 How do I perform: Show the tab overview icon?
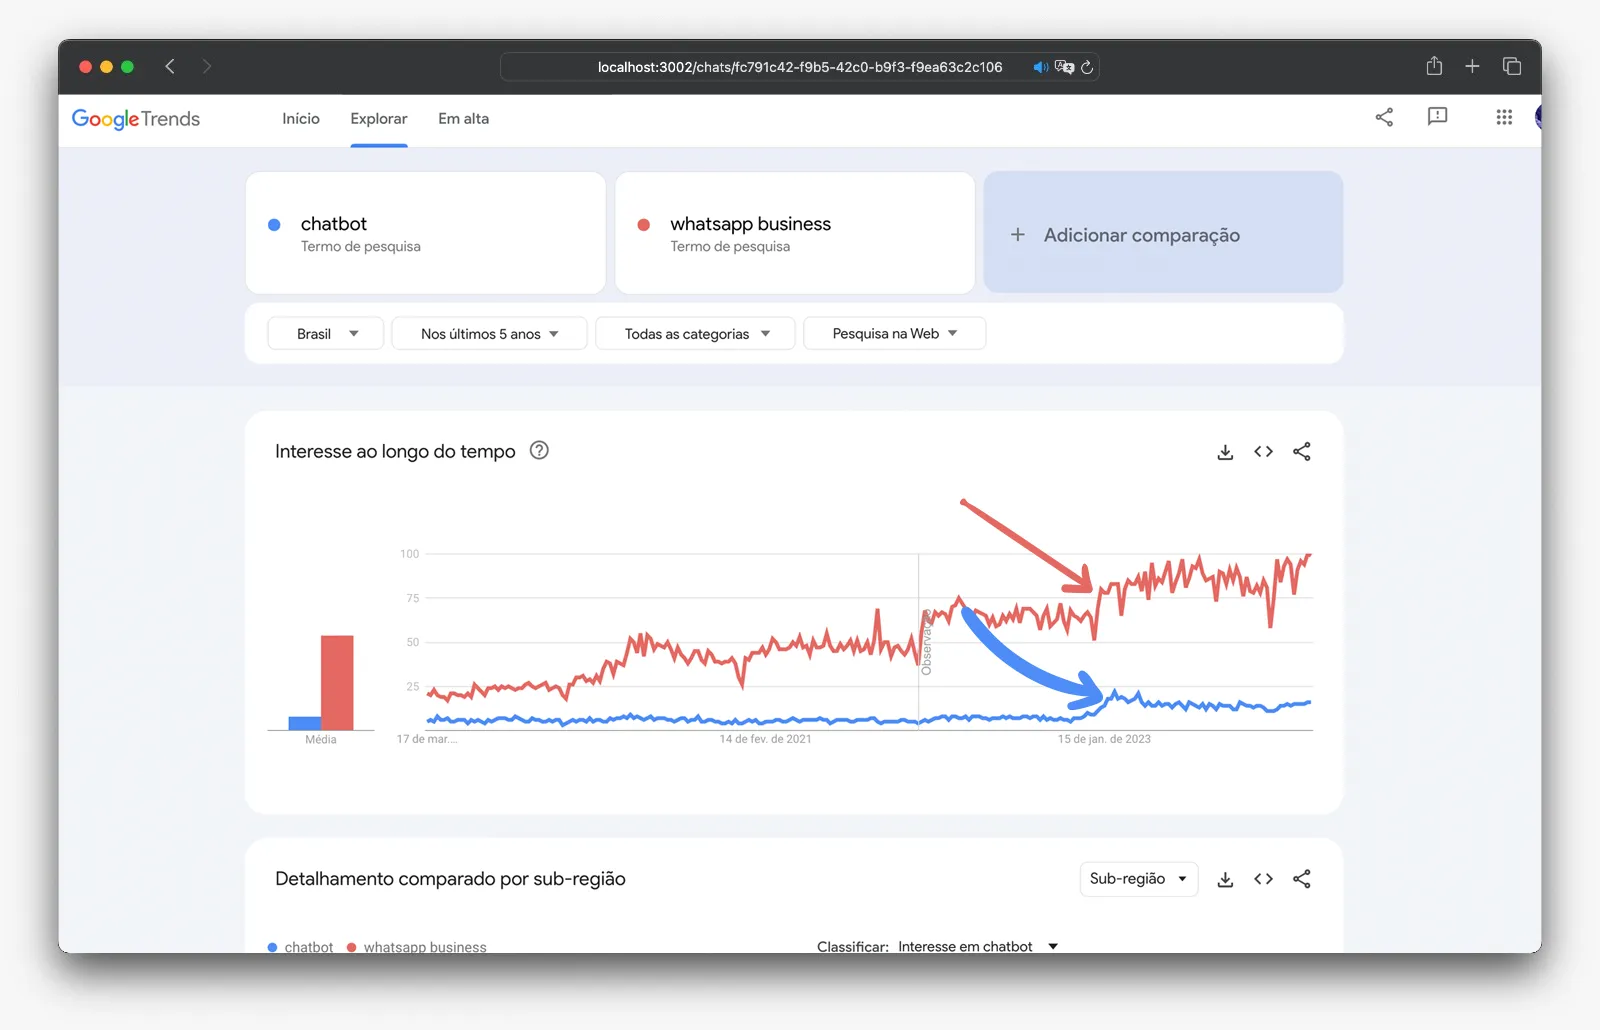point(1511,66)
